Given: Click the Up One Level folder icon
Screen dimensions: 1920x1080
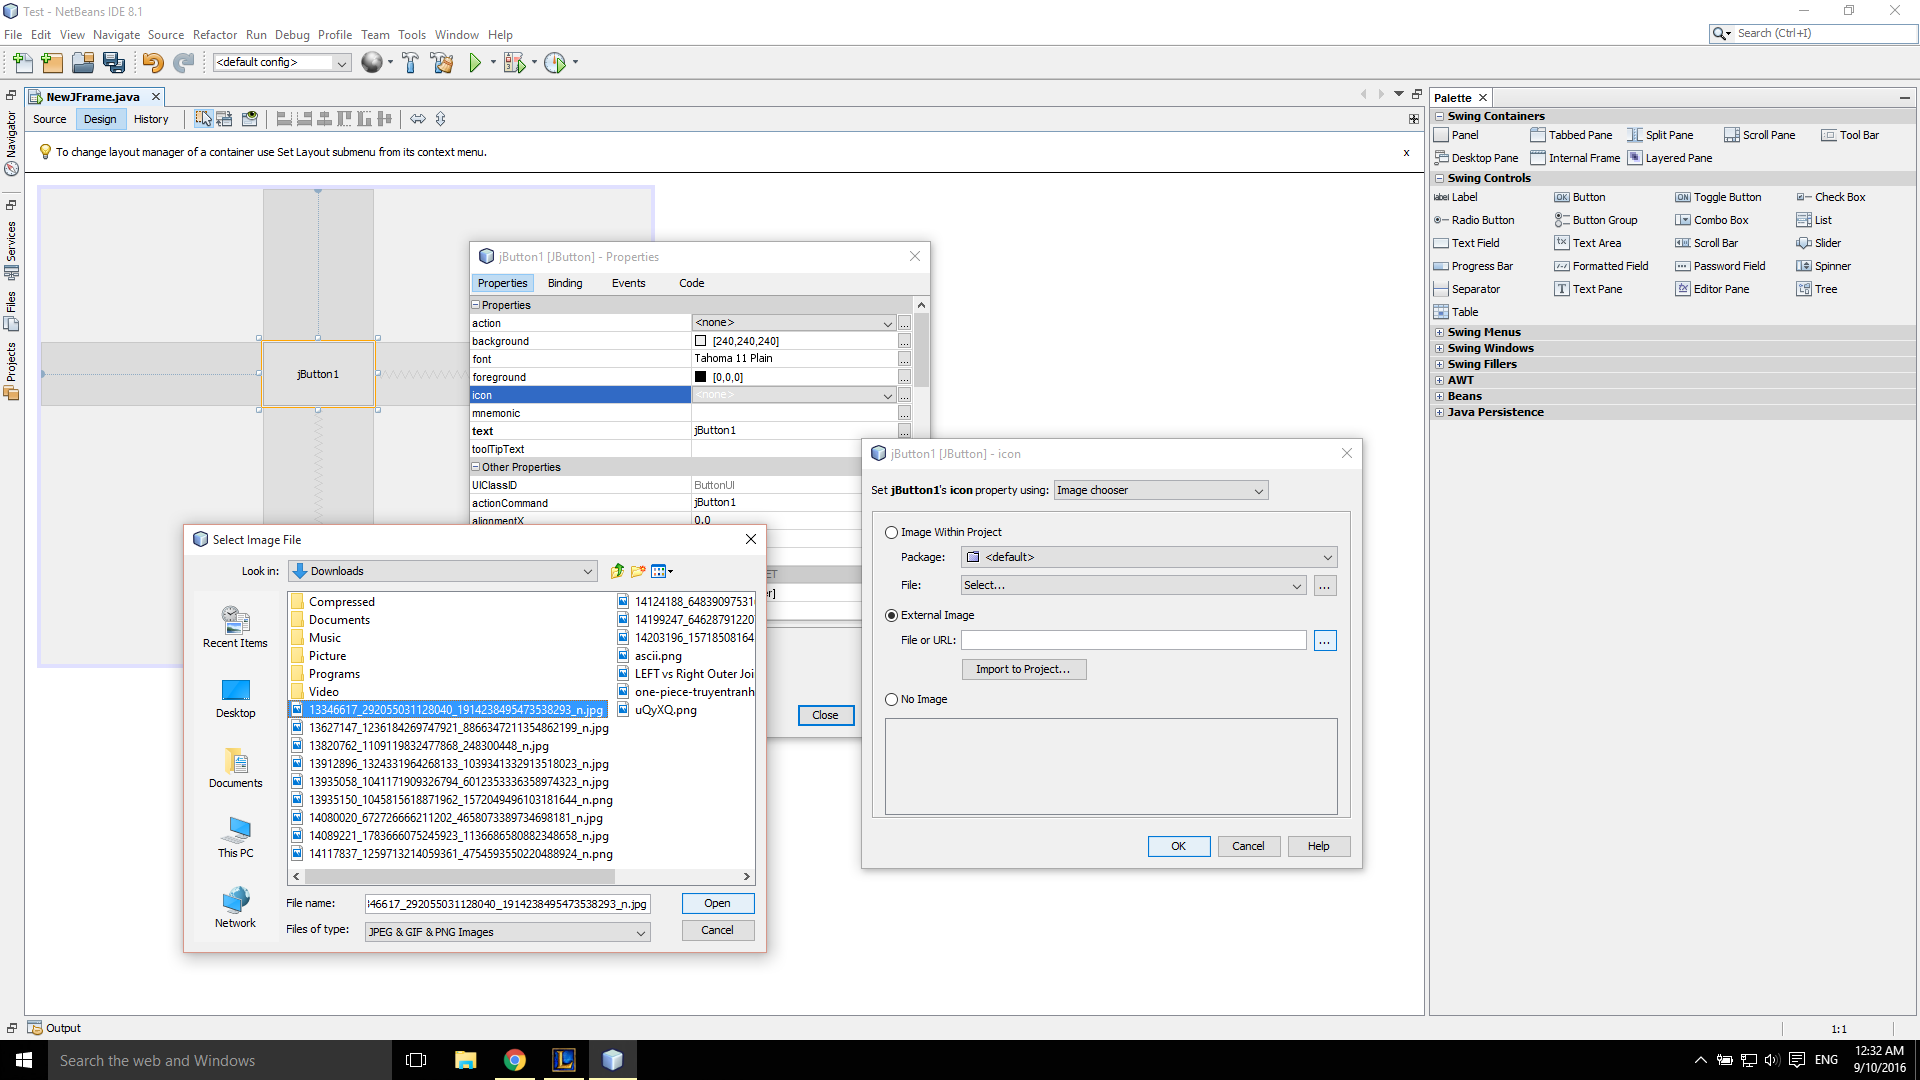Looking at the screenshot, I should pyautogui.click(x=617, y=571).
